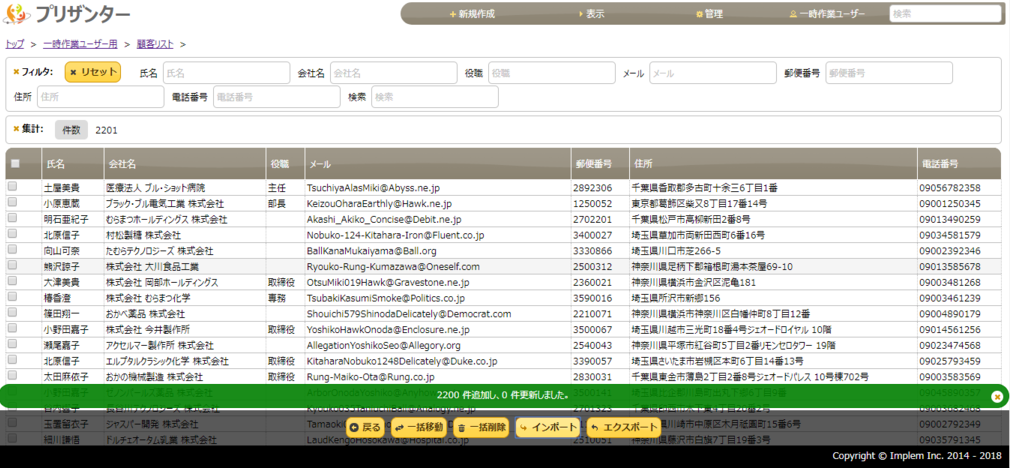The height and width of the screenshot is (468, 1010).
Task: Open the 新規作成 menu
Action: pos(472,14)
